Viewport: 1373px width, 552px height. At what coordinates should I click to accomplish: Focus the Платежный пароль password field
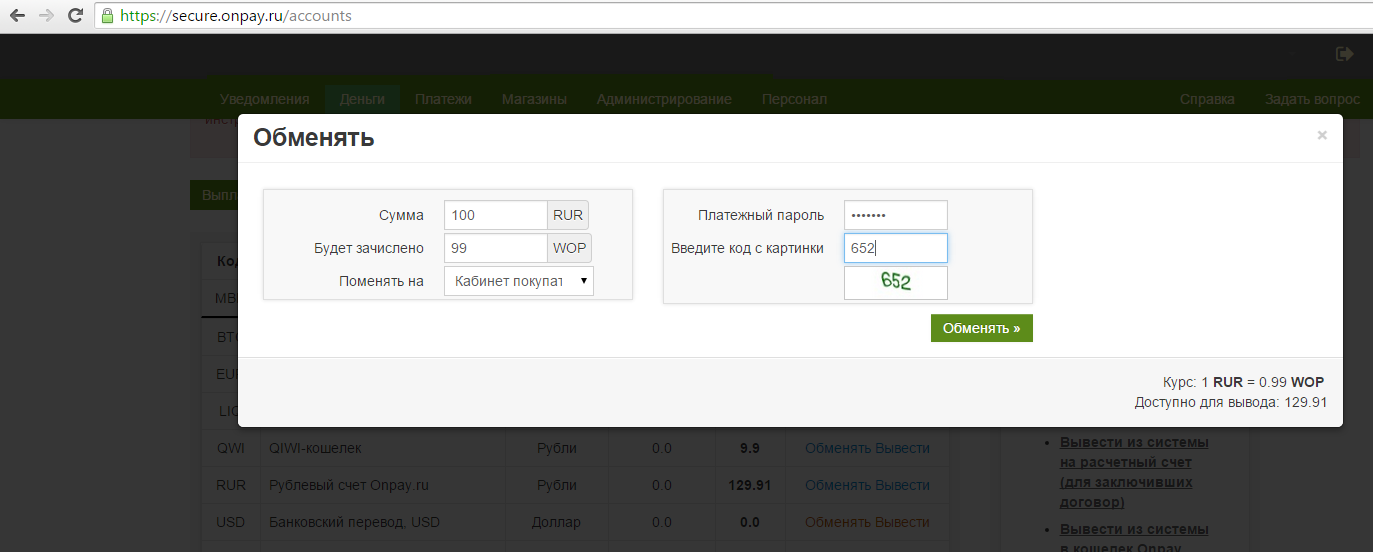click(895, 215)
